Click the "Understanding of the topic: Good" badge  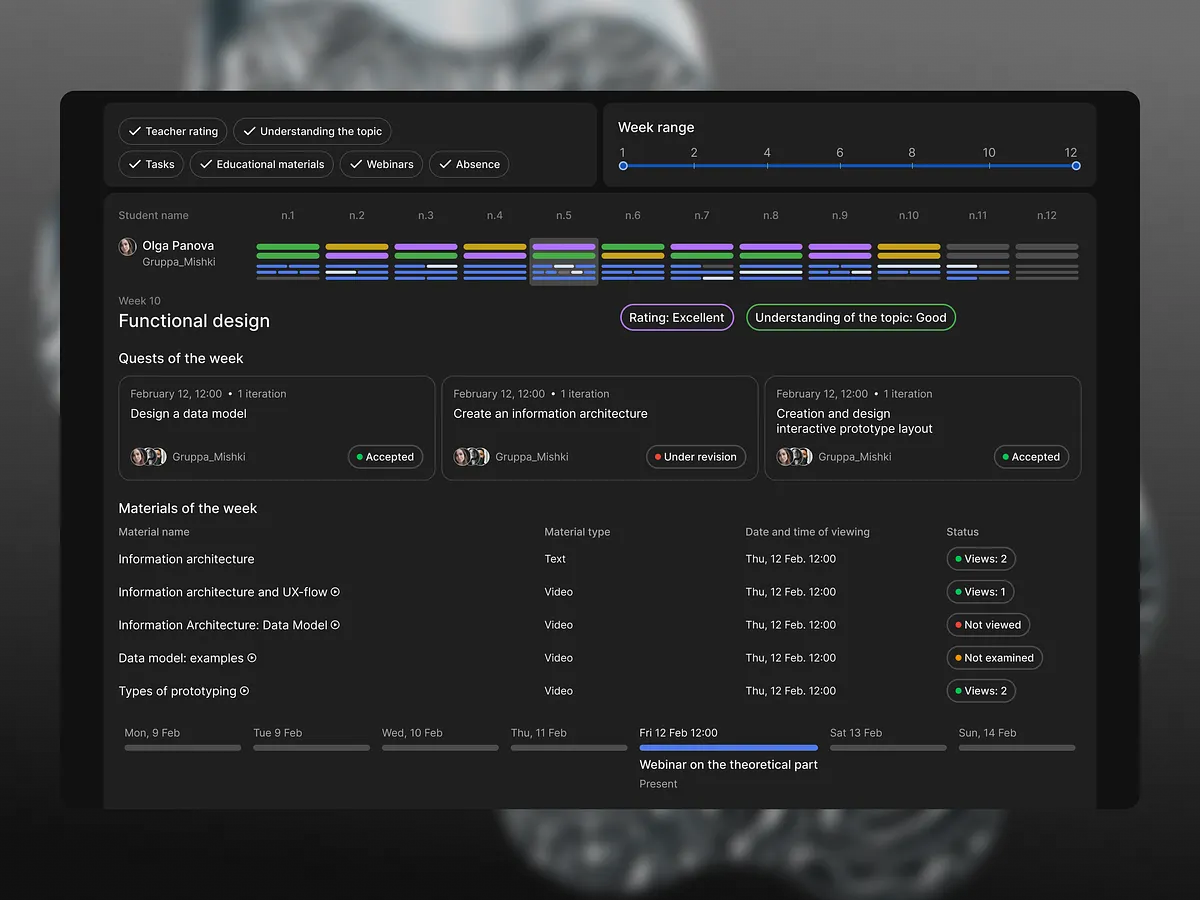[x=851, y=317]
